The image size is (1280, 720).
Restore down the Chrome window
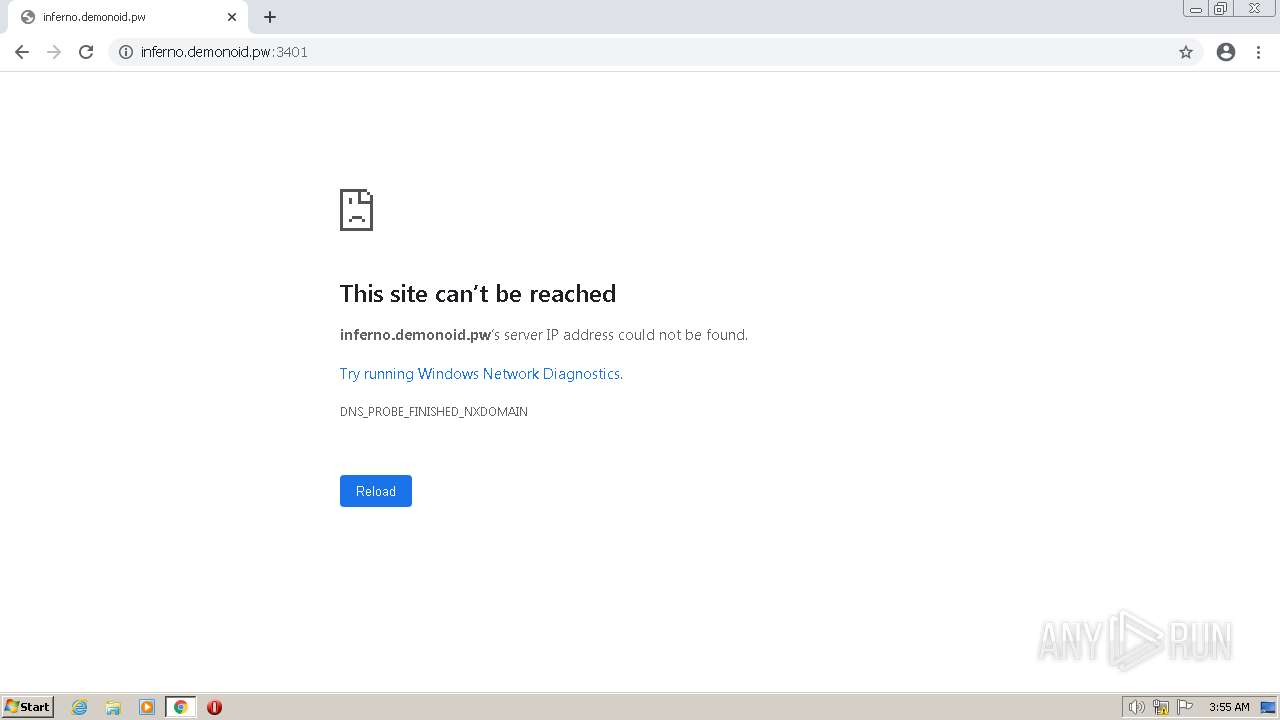(x=1221, y=9)
